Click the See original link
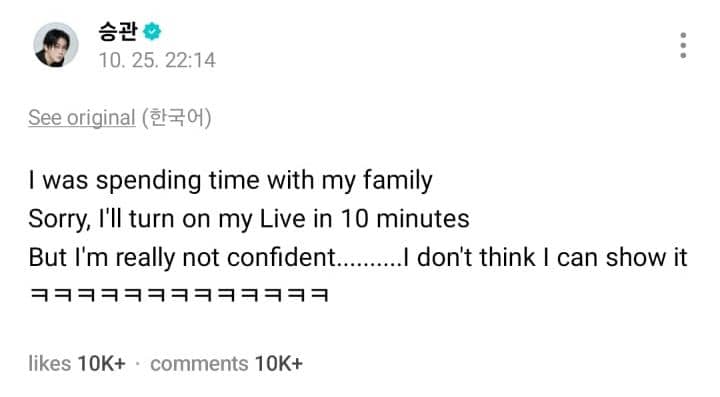Image resolution: width=720 pixels, height=397 pixels. pyautogui.click(x=82, y=117)
